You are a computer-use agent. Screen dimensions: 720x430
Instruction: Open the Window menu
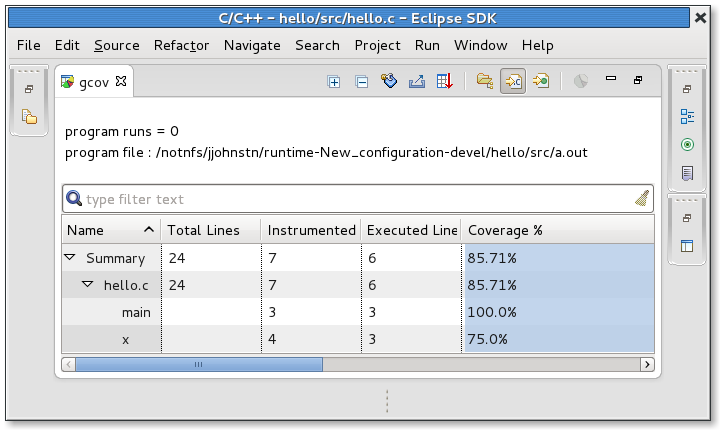click(481, 45)
